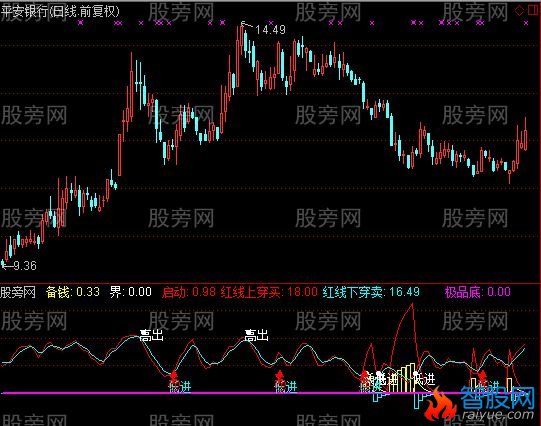Click the 红线上穿买: 18.00 readout

coord(269,292)
